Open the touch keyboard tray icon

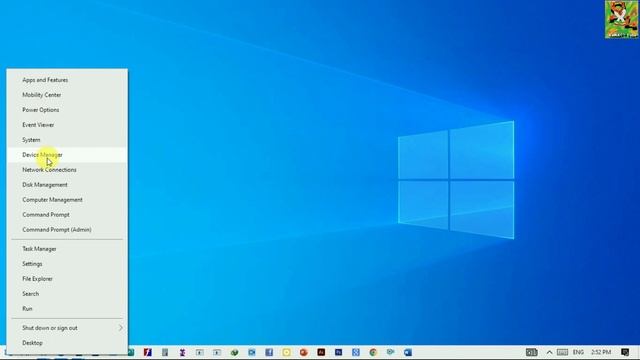562,352
